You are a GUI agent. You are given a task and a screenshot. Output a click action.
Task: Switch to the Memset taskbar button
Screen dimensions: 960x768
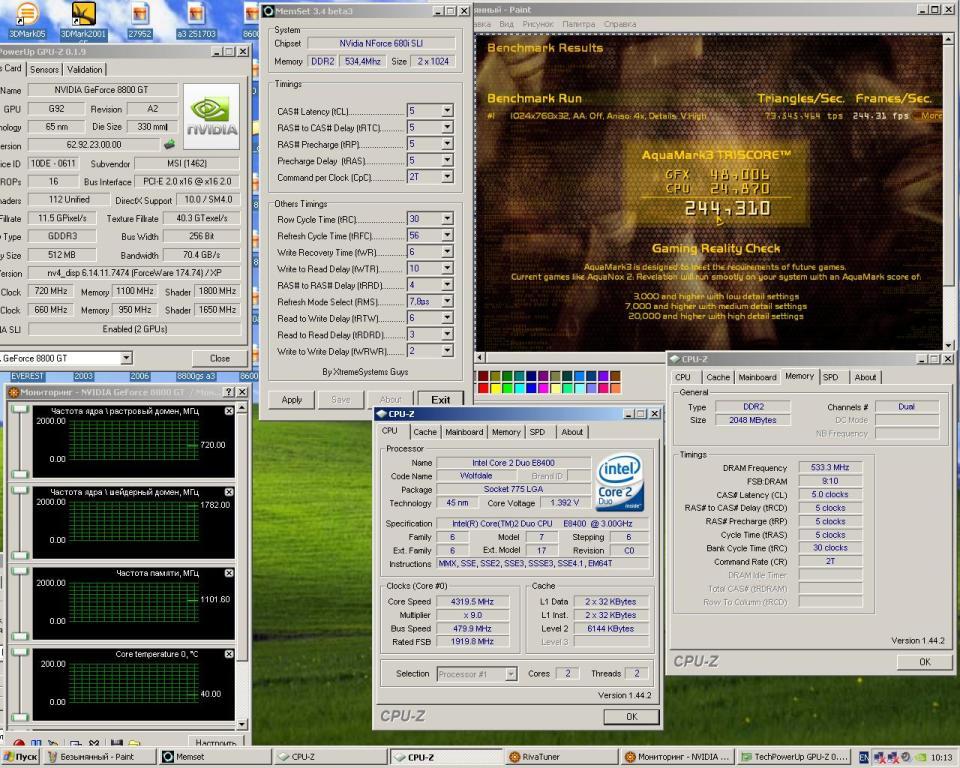tap(214, 757)
